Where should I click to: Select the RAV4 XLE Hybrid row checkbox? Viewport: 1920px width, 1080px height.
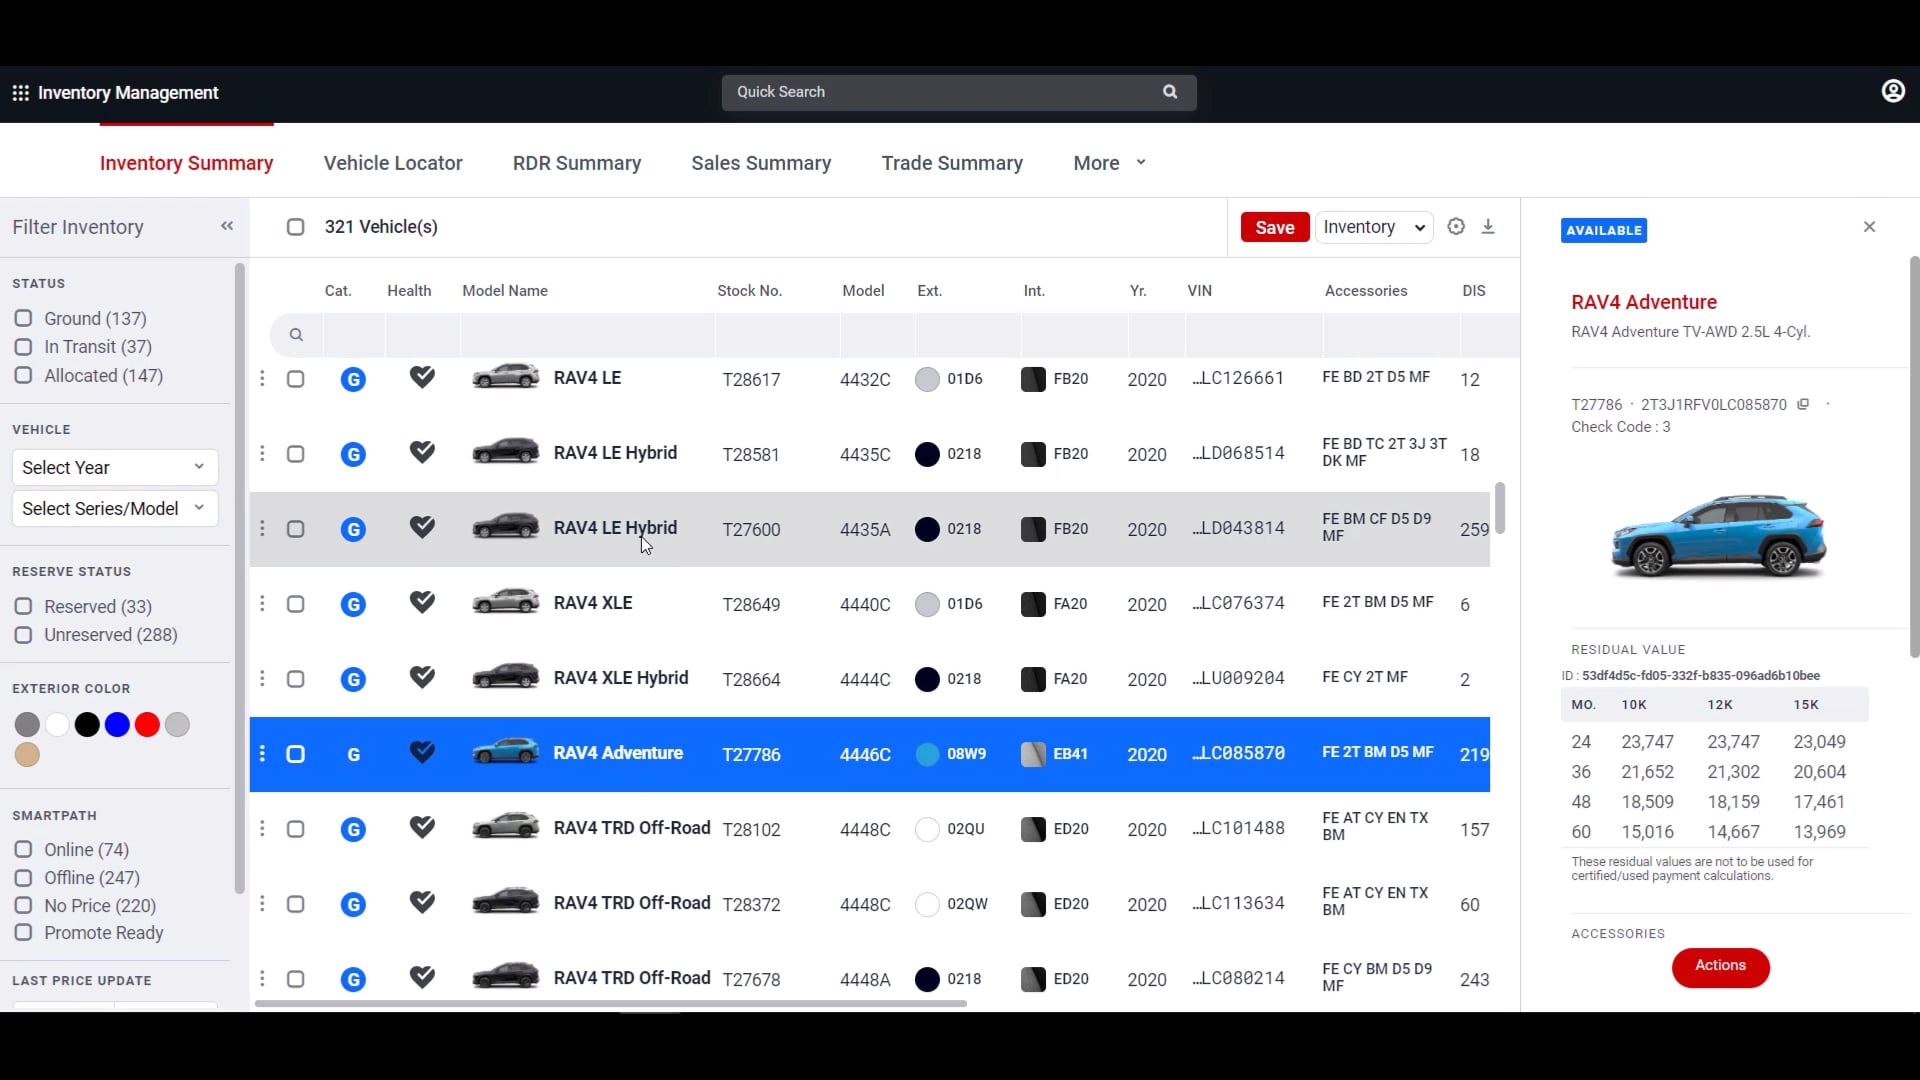click(x=296, y=678)
